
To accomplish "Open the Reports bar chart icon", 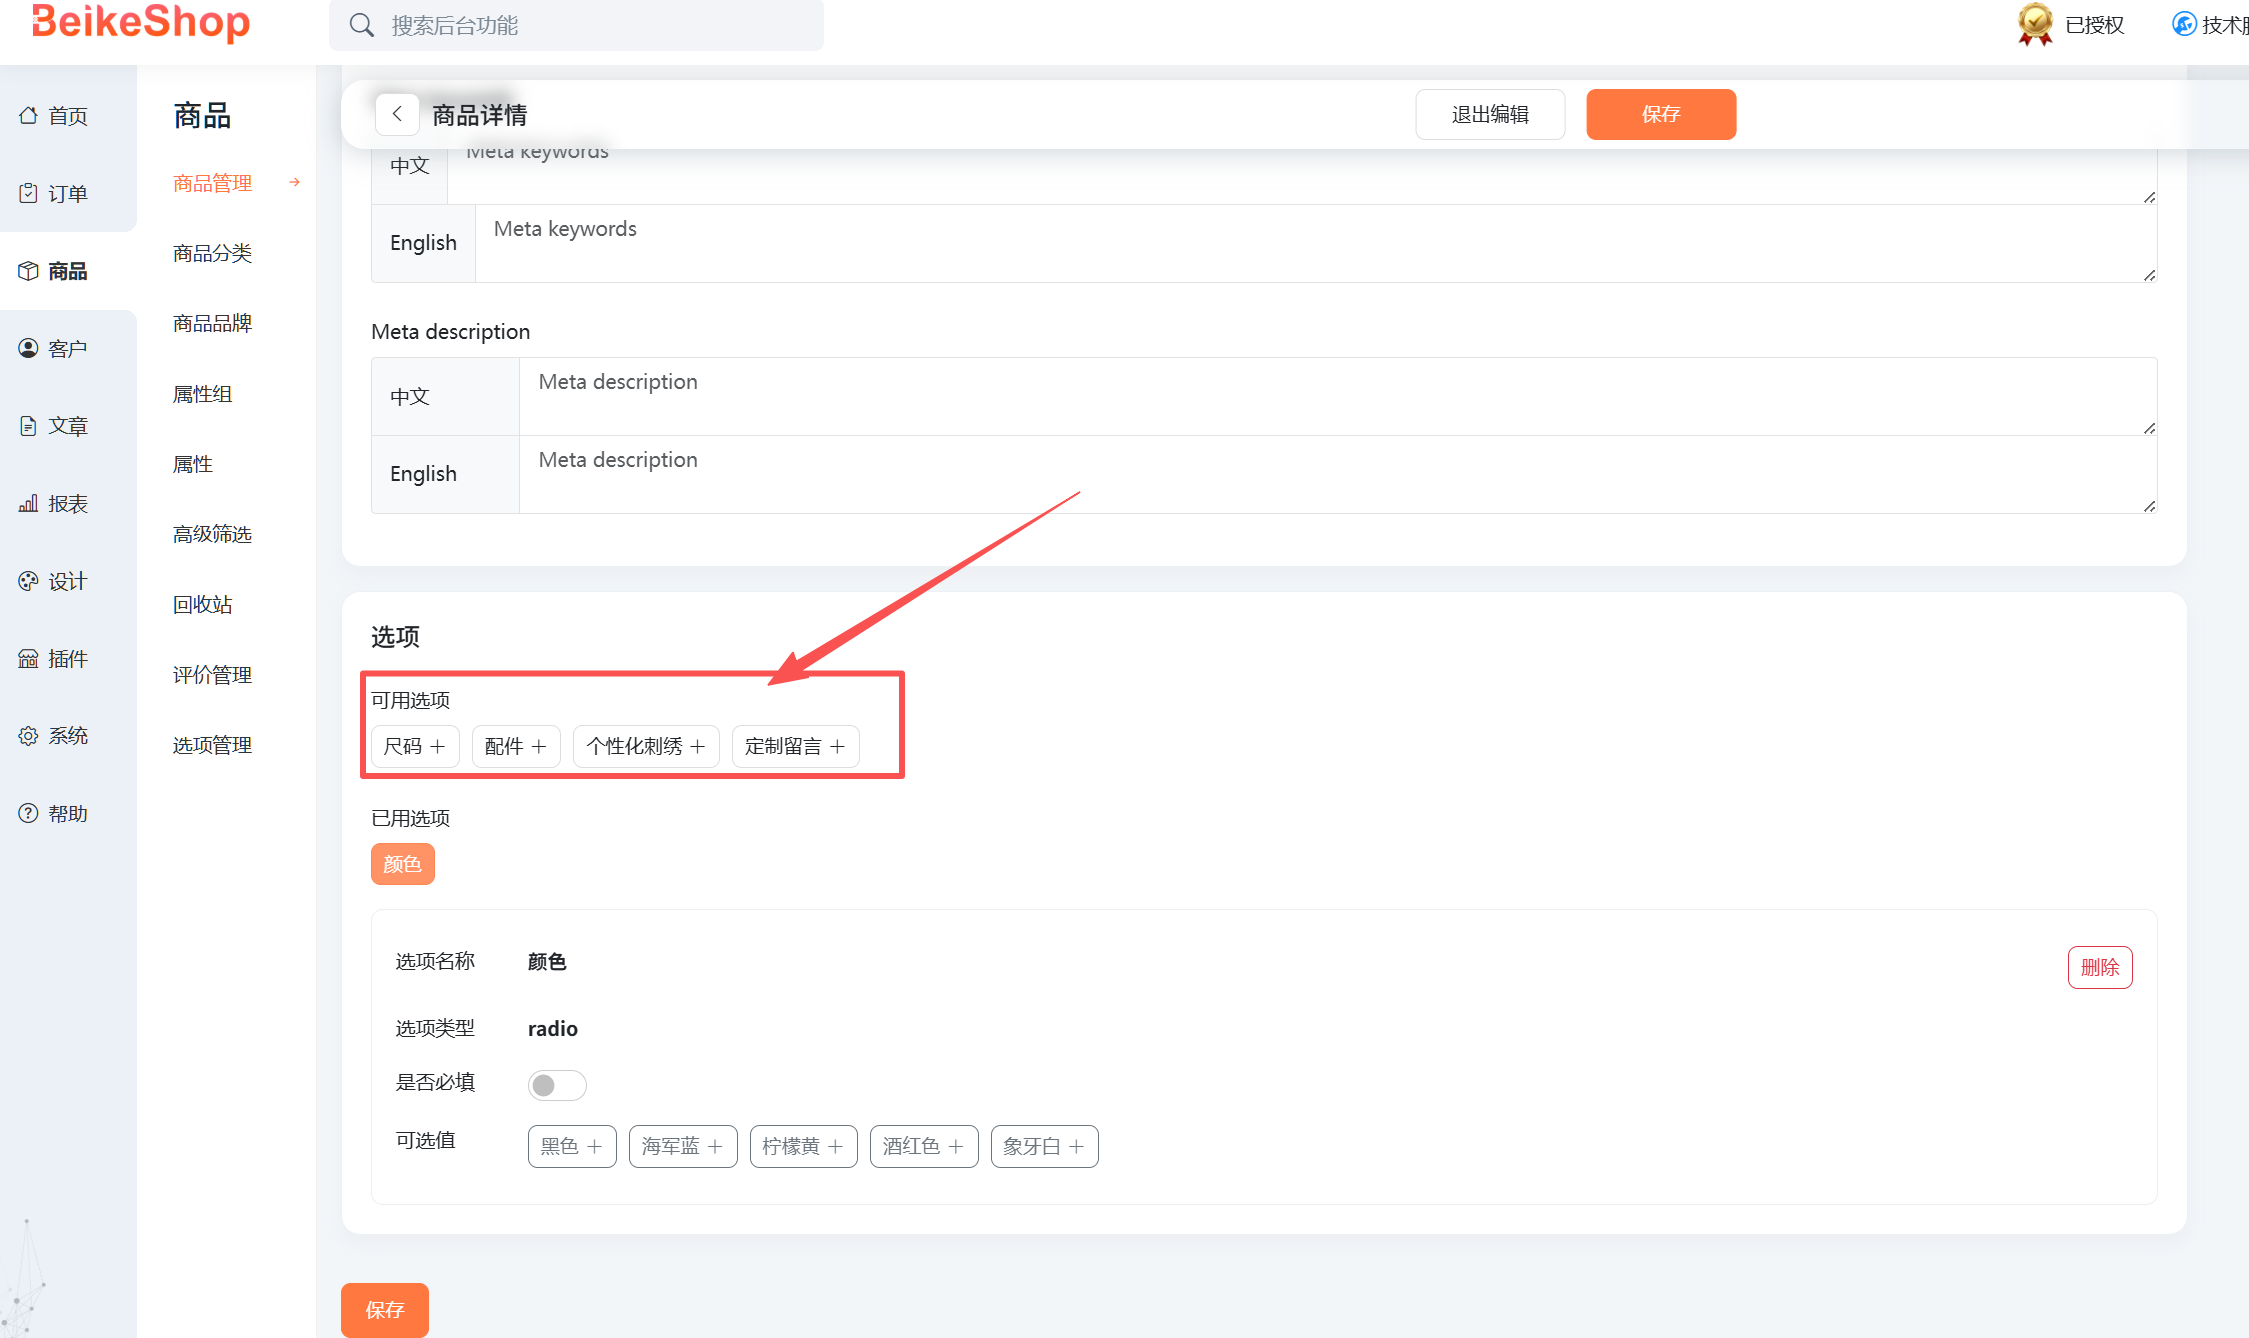I will tap(28, 503).
